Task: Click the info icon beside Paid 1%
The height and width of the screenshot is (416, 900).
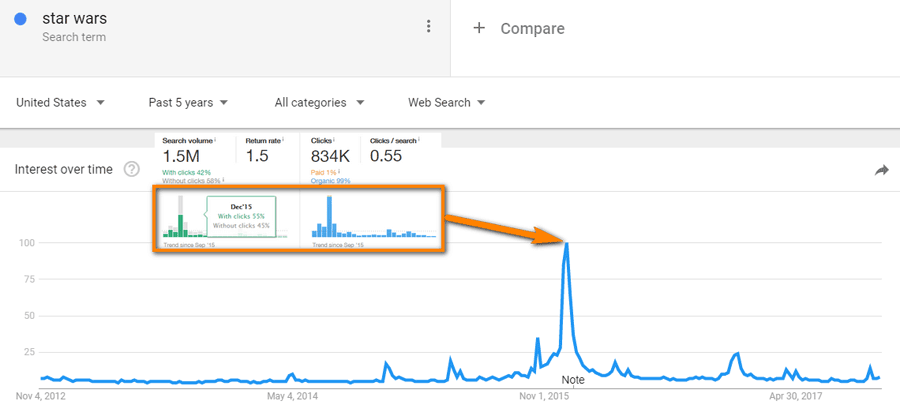Action: point(337,171)
